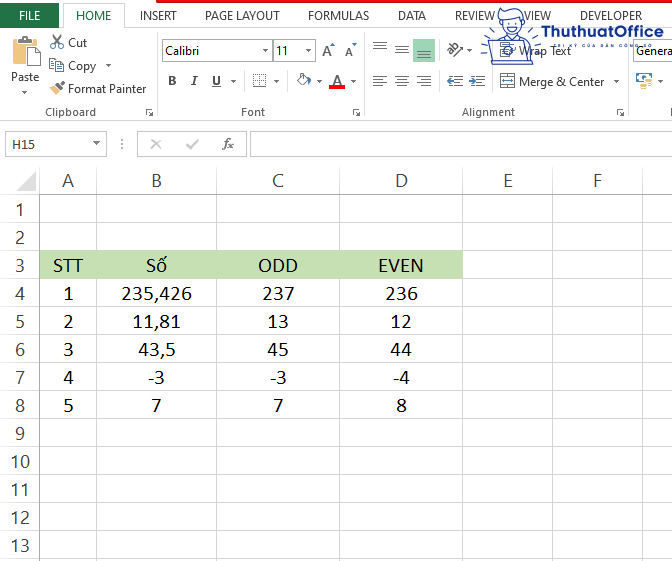Set Middle Align for cell text
The height and width of the screenshot is (561, 672).
tap(402, 50)
